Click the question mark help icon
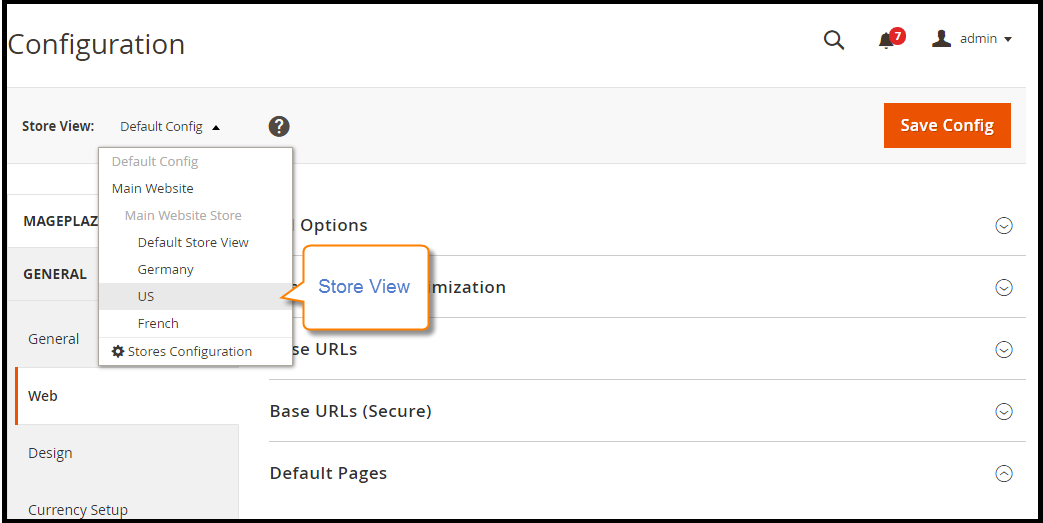The height and width of the screenshot is (523, 1043). tap(279, 126)
